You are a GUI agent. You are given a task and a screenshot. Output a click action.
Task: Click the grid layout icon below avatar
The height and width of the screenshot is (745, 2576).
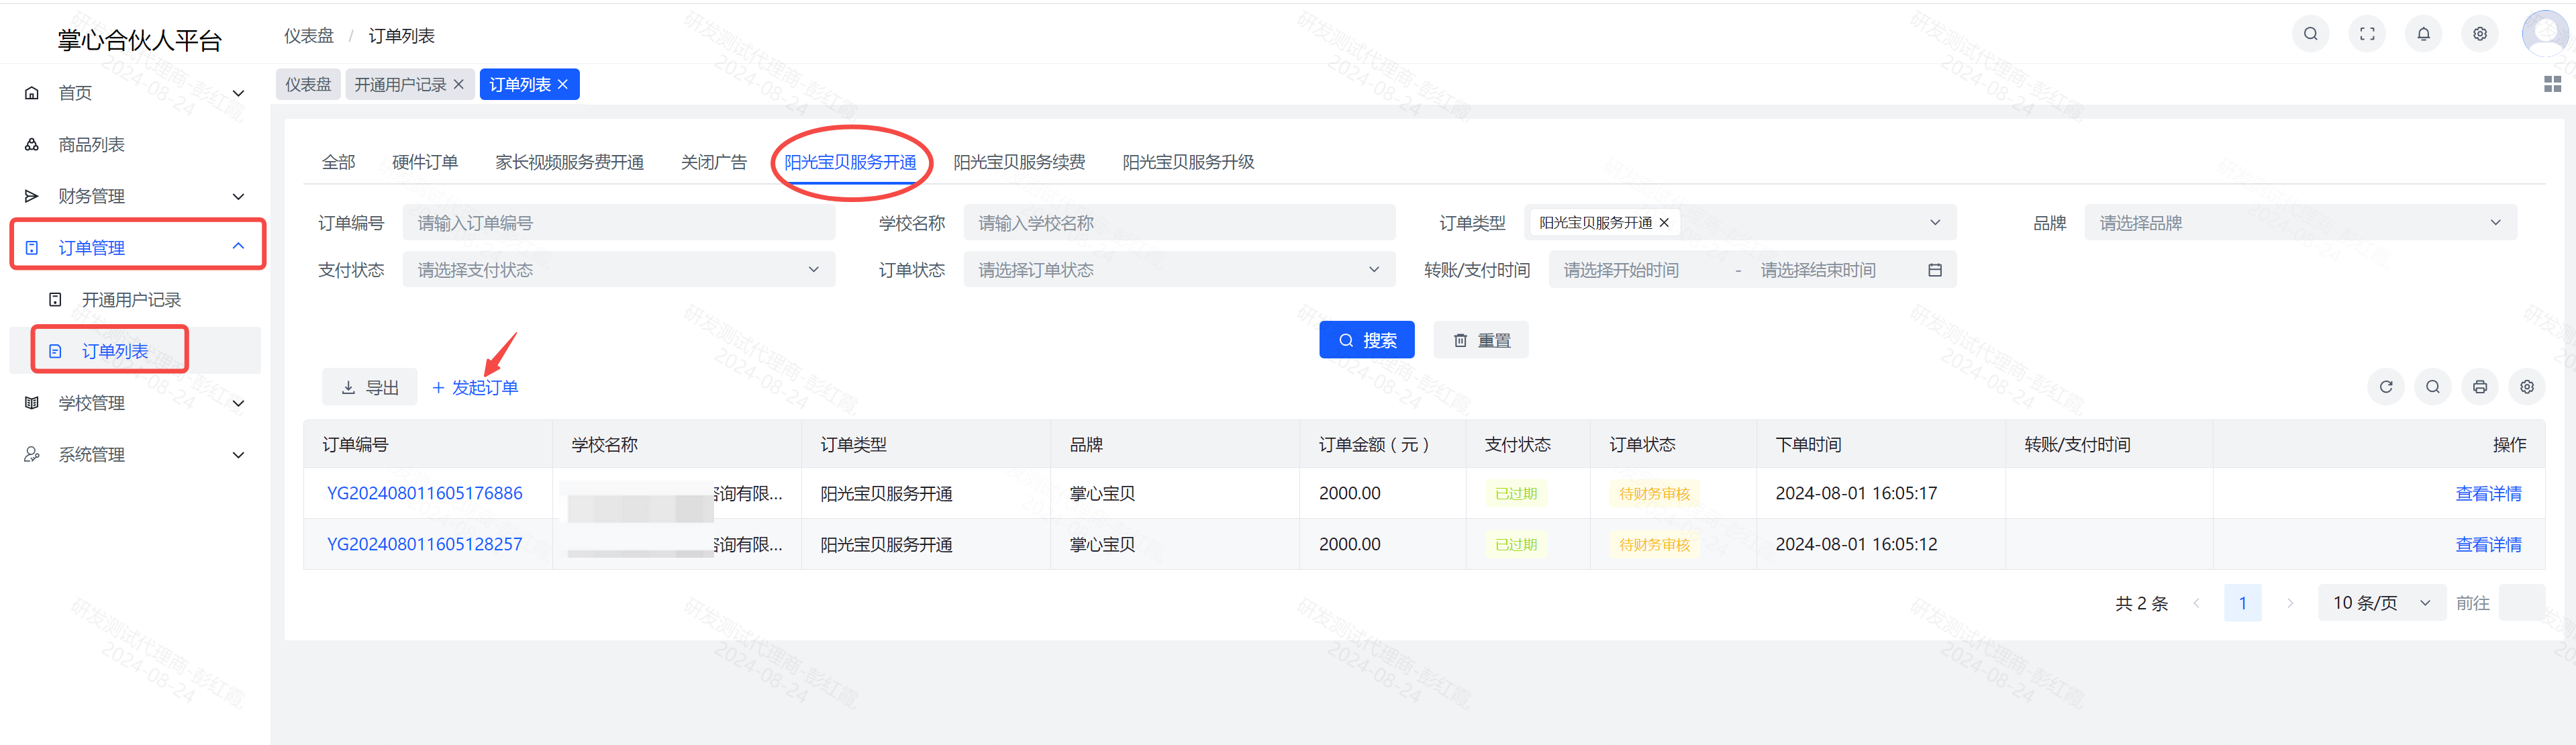click(2552, 85)
